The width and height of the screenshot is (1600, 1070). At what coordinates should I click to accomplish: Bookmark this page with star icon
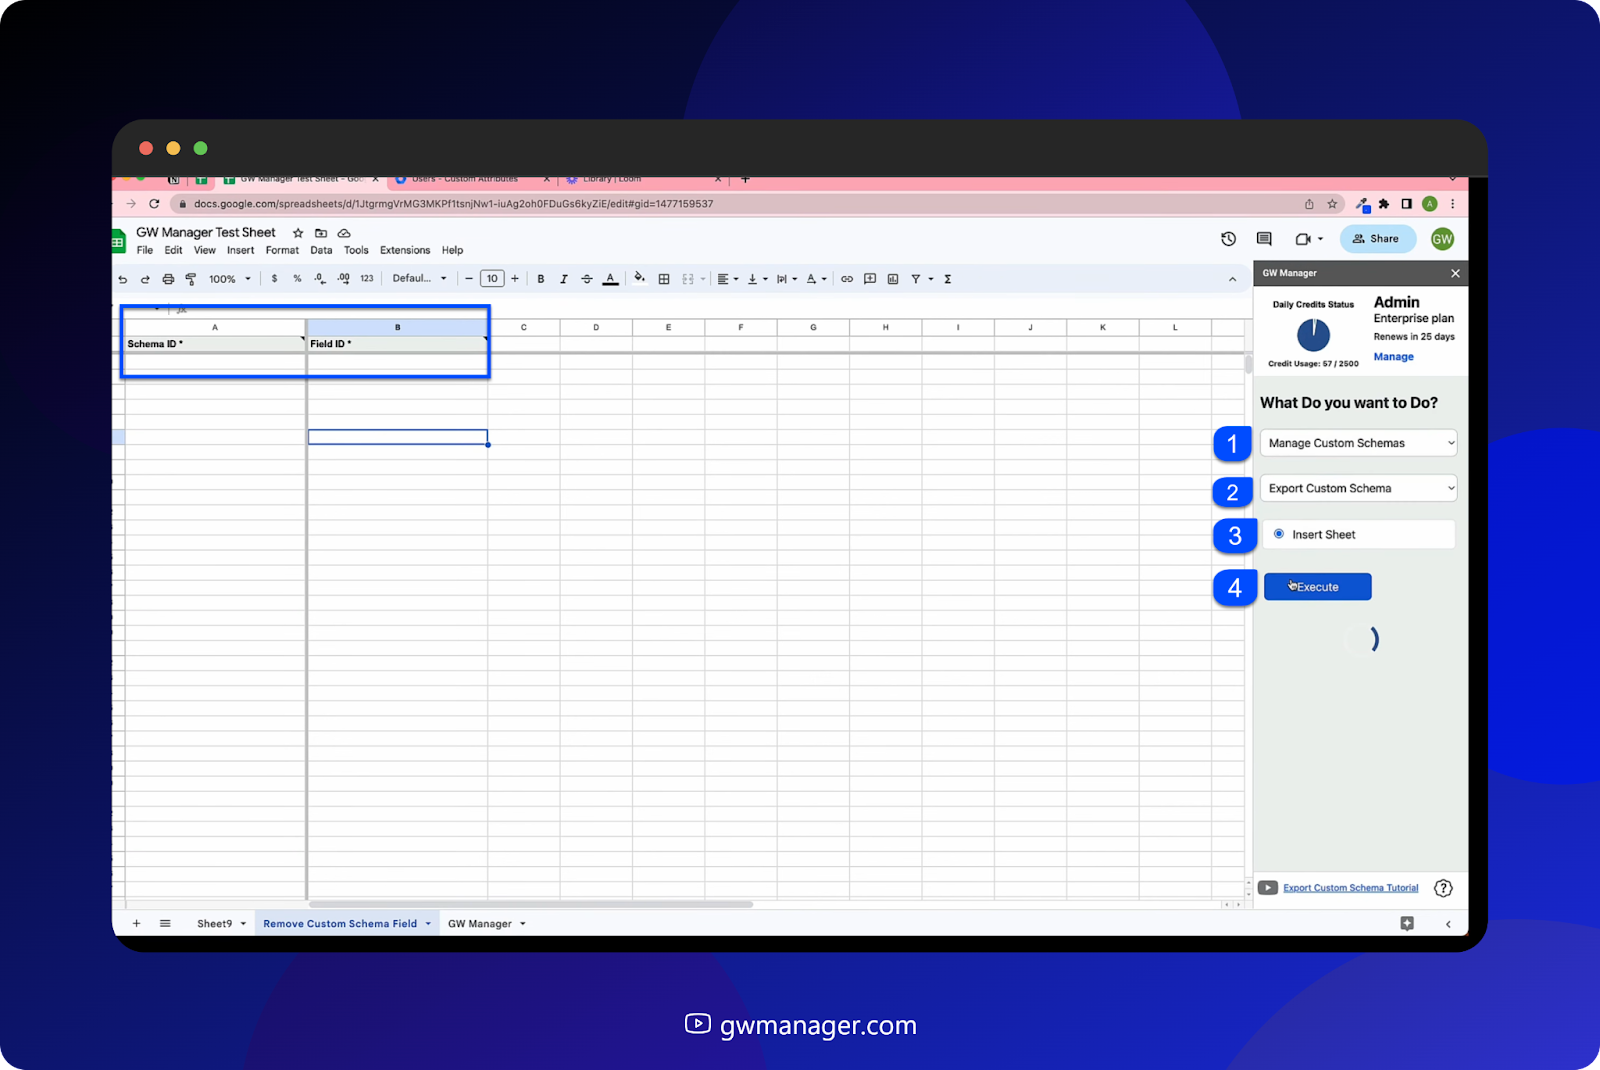(1332, 204)
